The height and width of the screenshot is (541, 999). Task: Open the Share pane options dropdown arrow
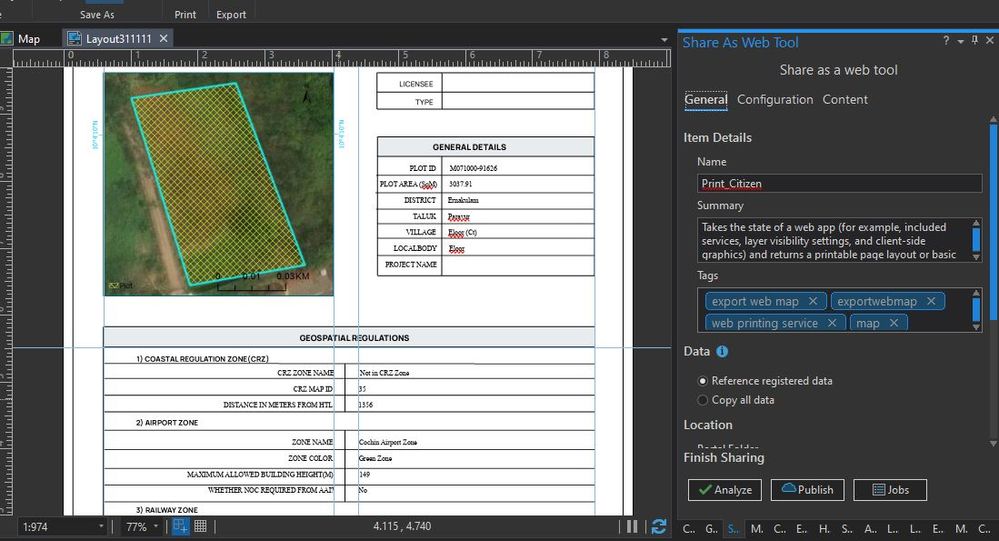click(x=961, y=41)
